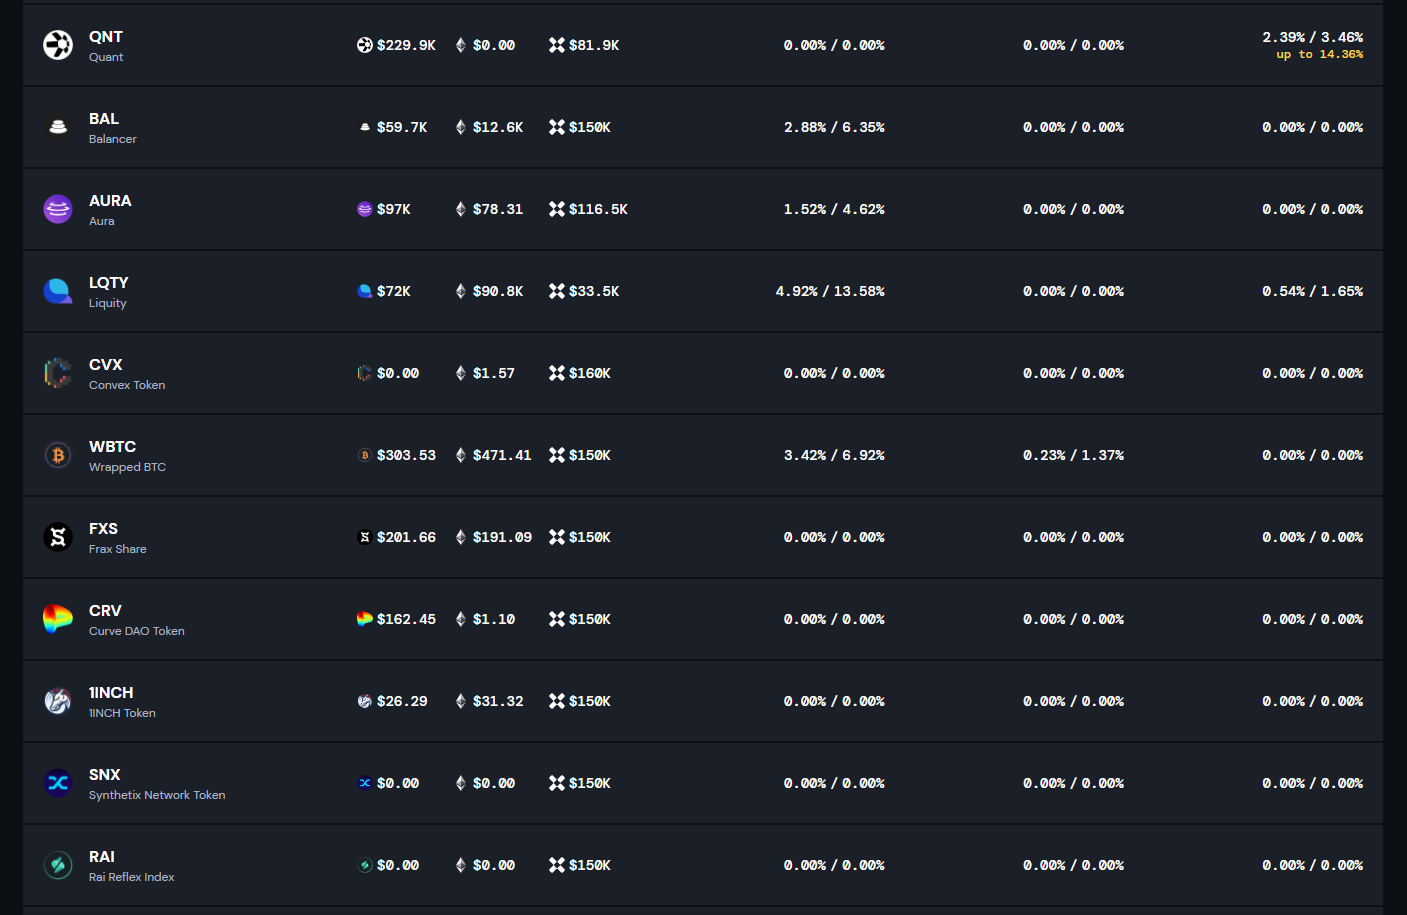Click the LQTY Liquity token logo

tap(58, 291)
